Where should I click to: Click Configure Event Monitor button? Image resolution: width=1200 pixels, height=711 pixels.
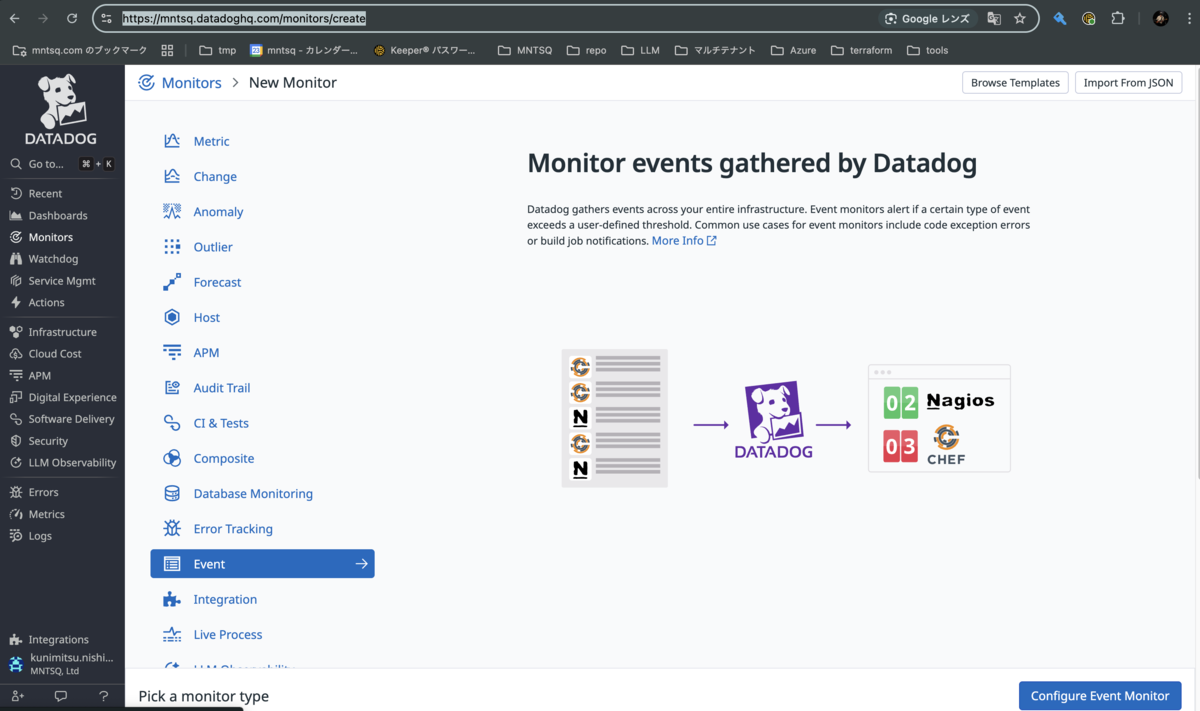[x=1100, y=696]
